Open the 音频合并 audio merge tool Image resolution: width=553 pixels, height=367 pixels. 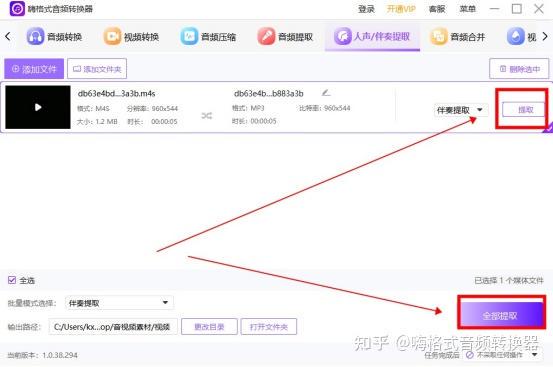[x=458, y=37]
